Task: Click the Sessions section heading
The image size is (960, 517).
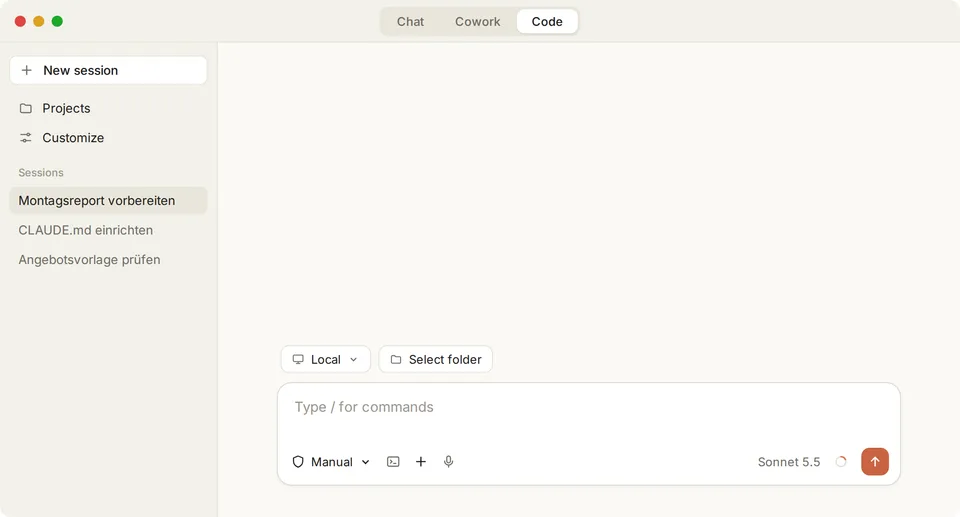Action: (41, 173)
